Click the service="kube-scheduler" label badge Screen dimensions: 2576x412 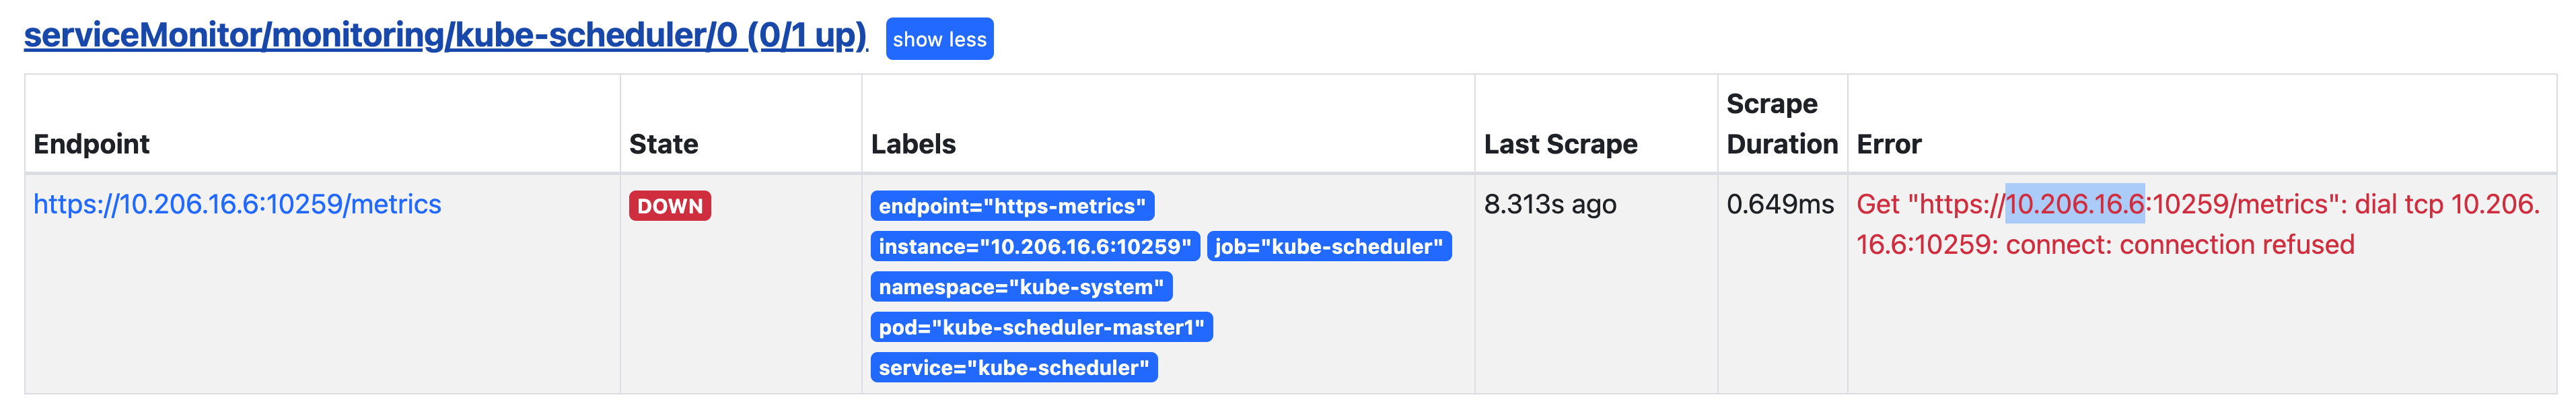tap(1013, 368)
